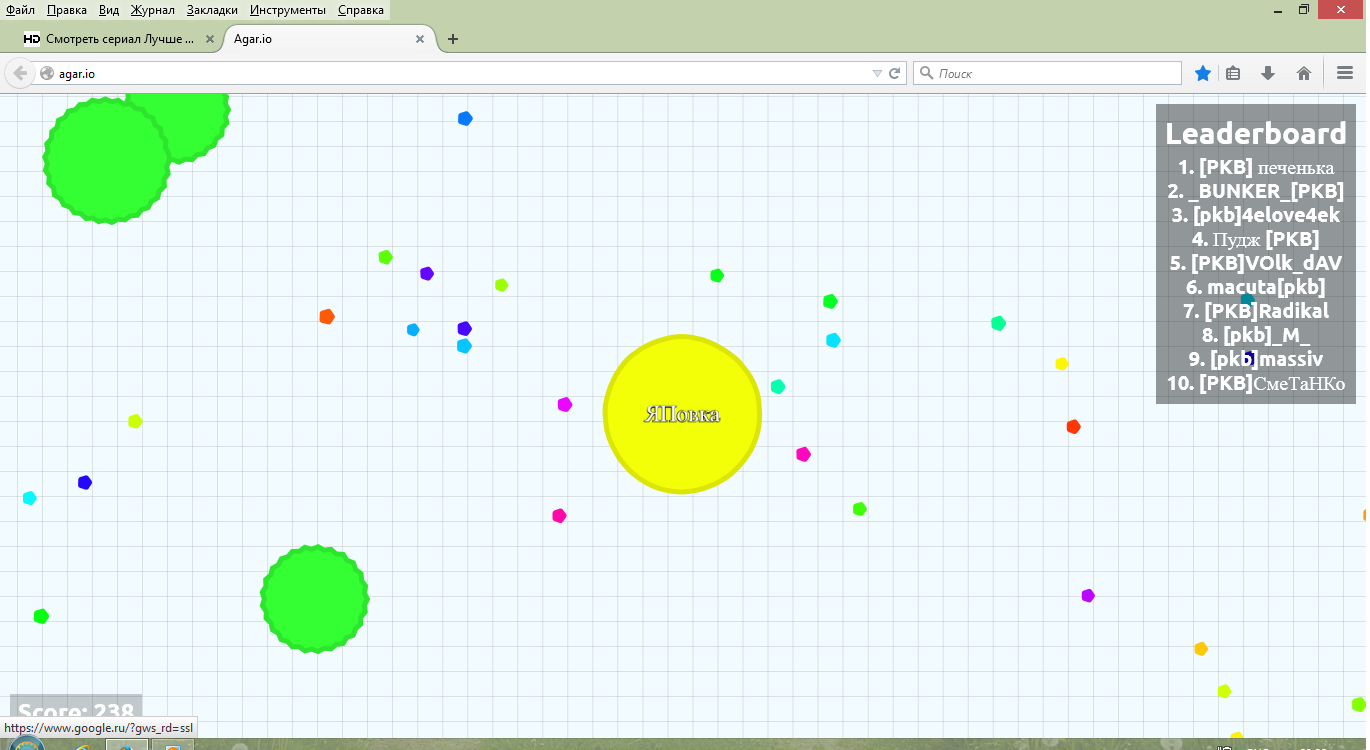The height and width of the screenshot is (750, 1370).
Task: Click the yellow ЯПовка player cell
Action: pos(682,414)
